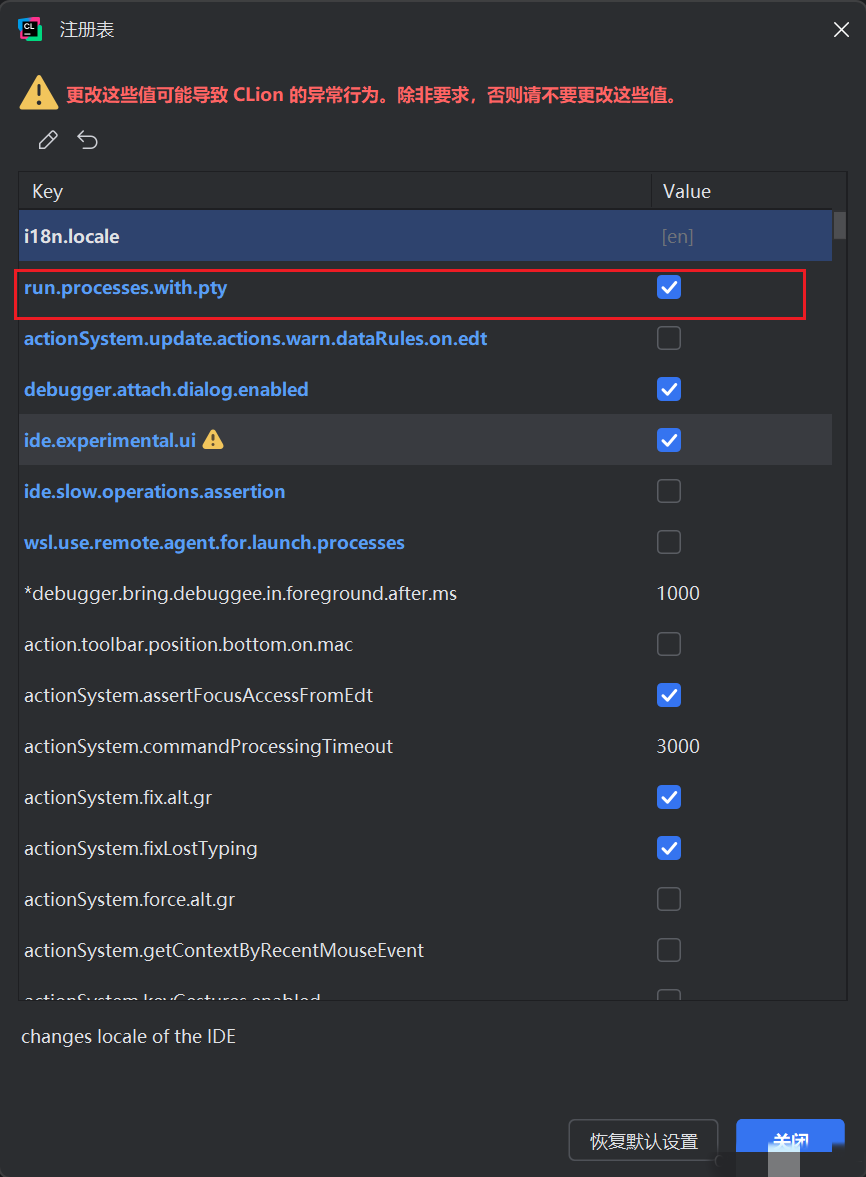Click the warning icon beside ide.experimental.ui
This screenshot has height=1177, width=866.
pos(213,439)
